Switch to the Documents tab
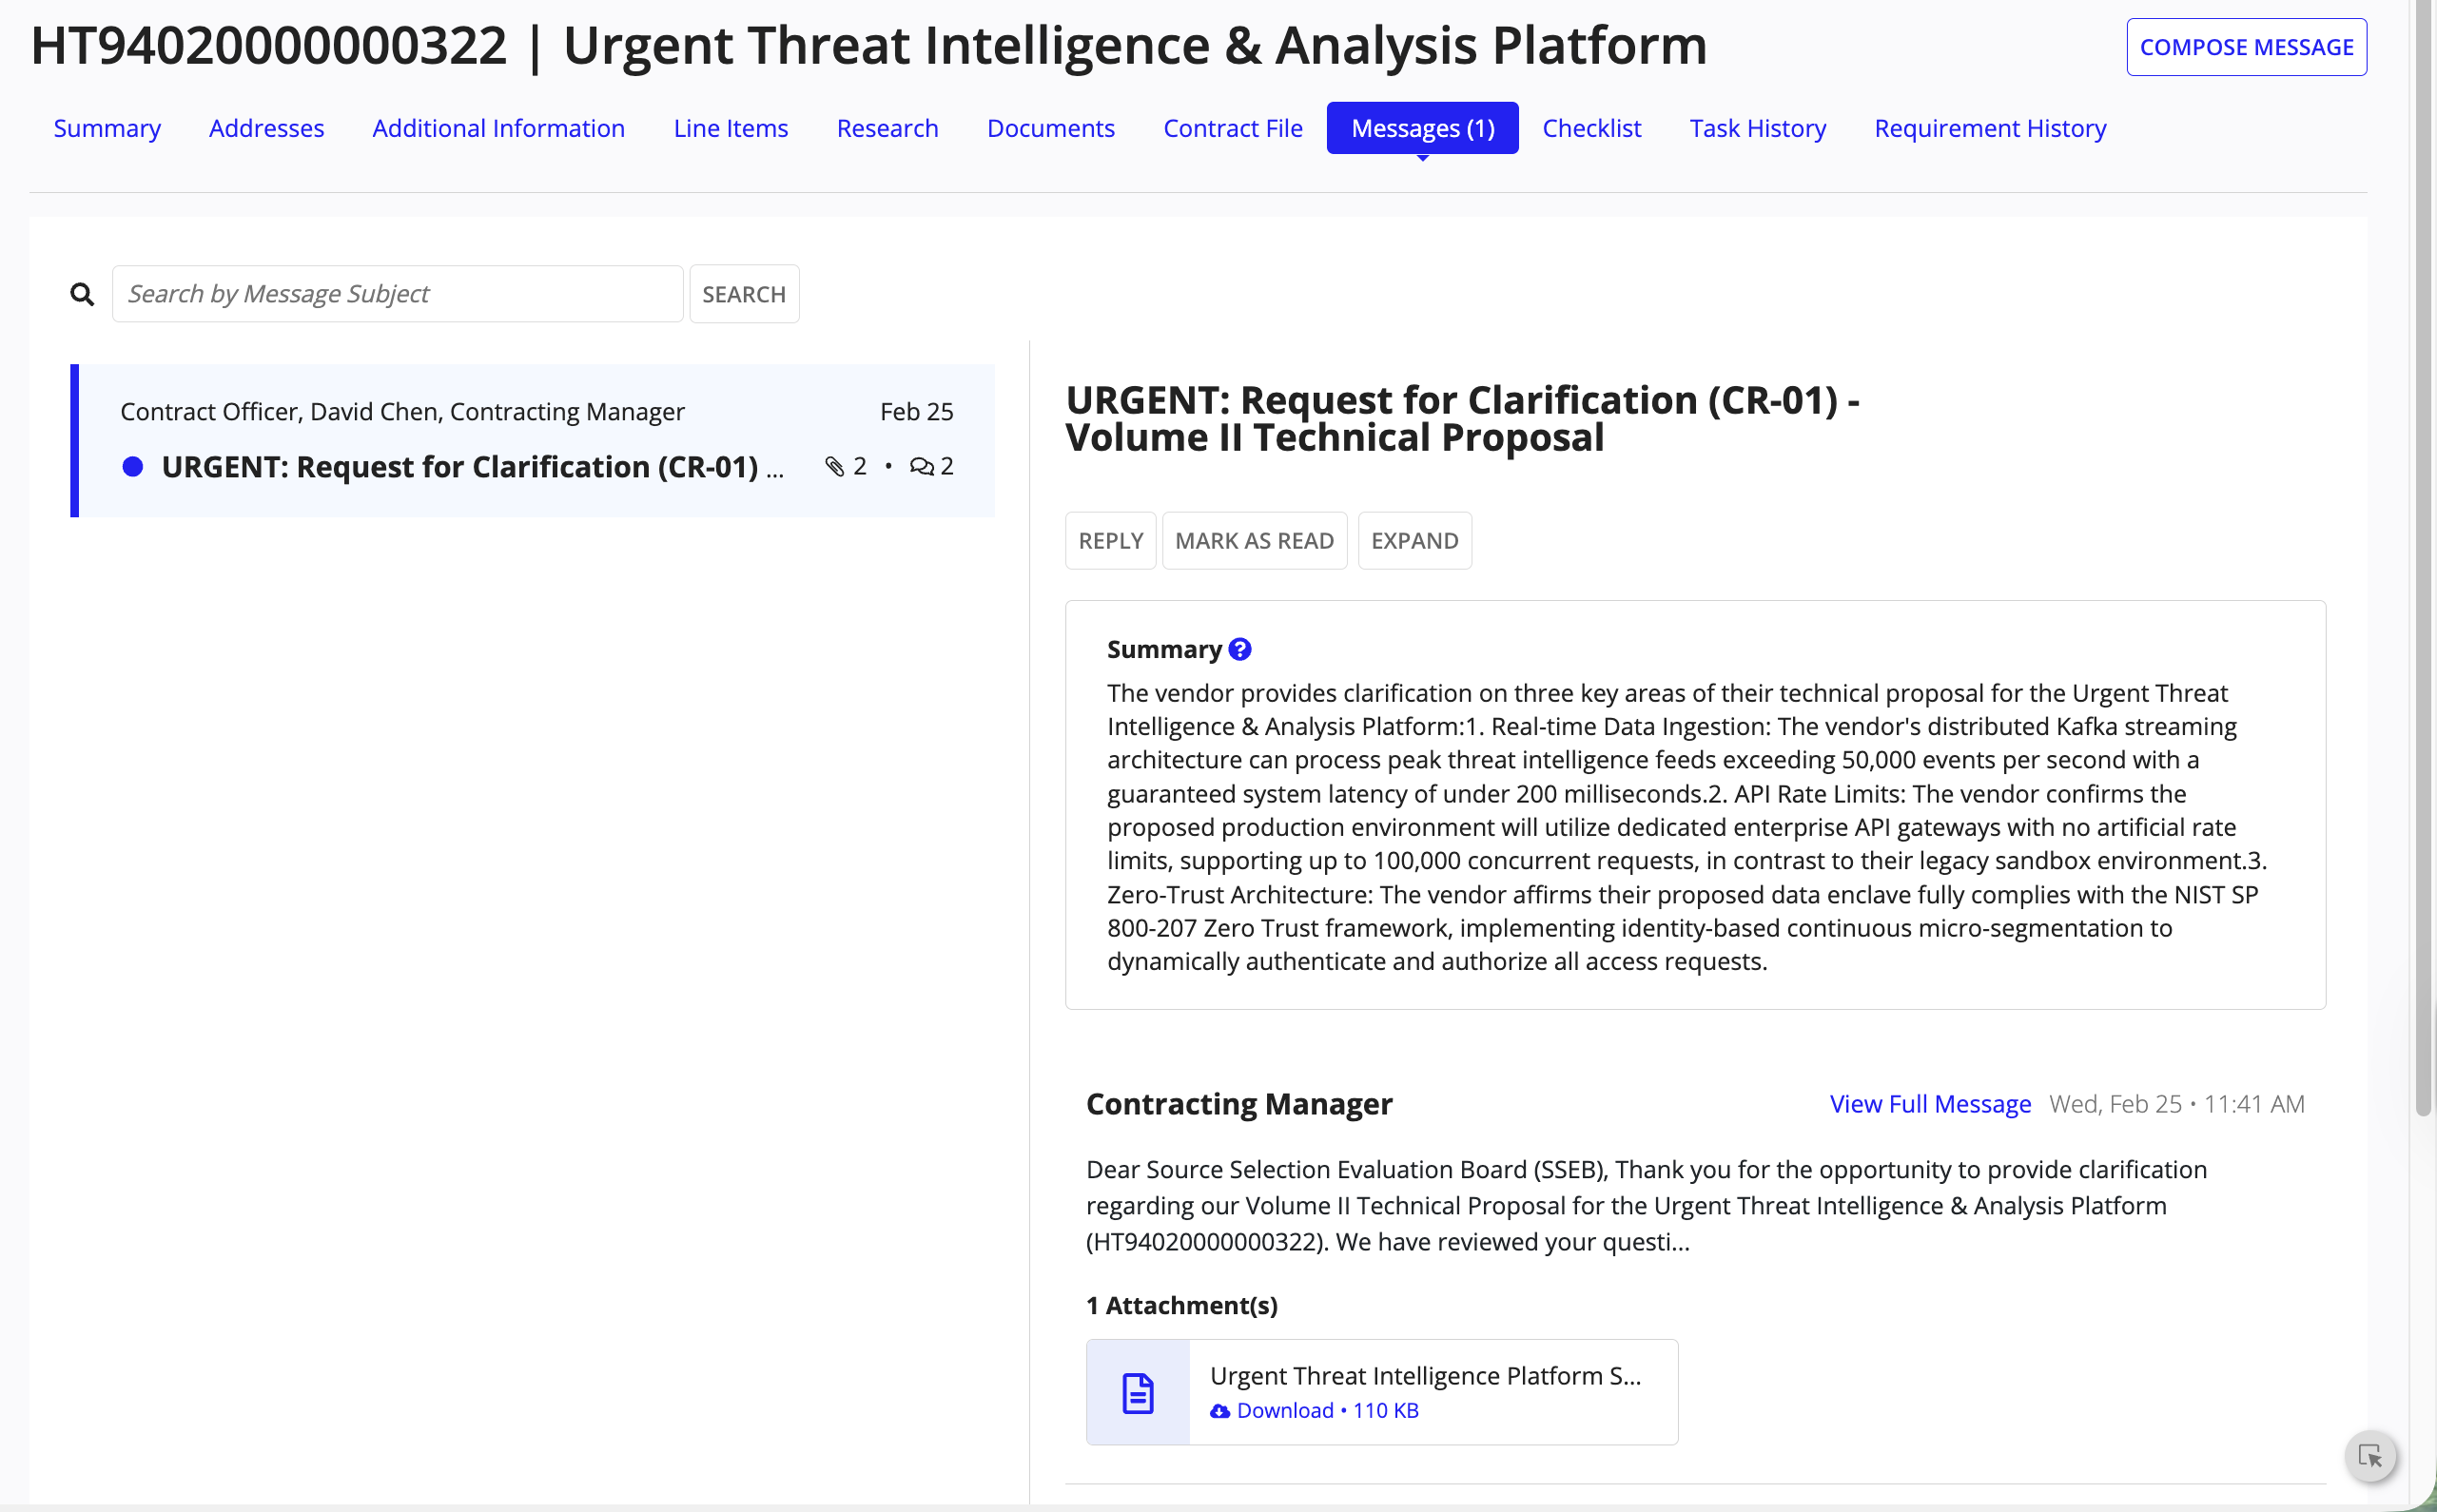 [1050, 128]
